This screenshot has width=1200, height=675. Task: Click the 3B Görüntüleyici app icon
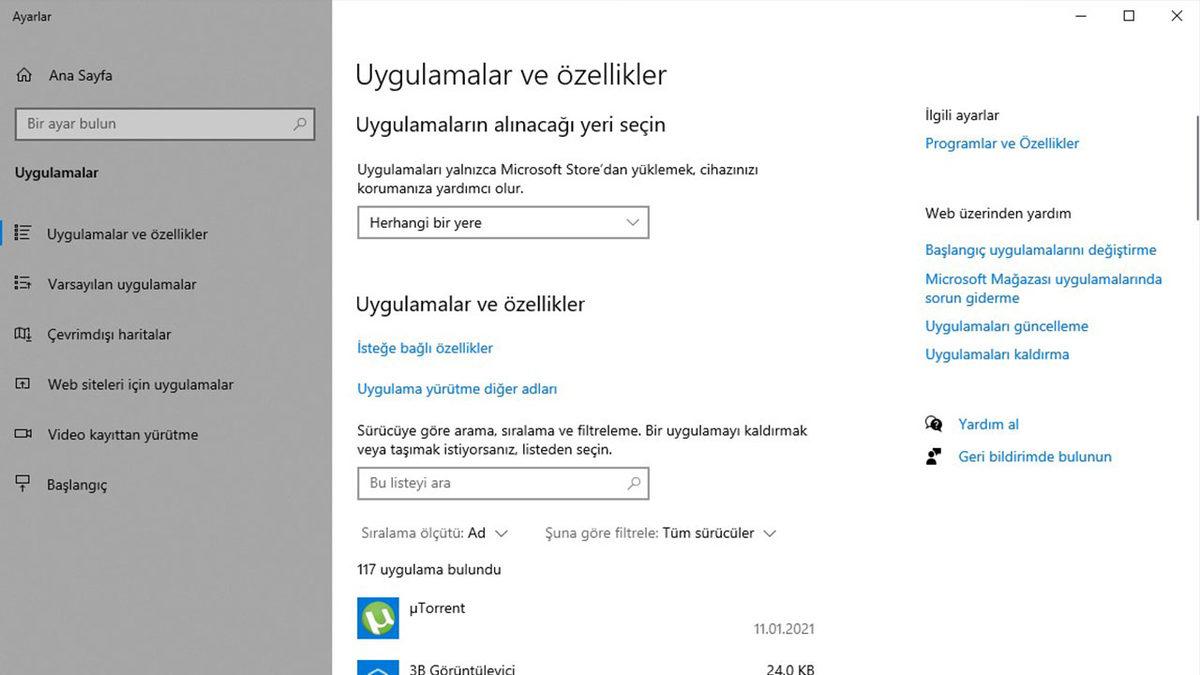[377, 667]
